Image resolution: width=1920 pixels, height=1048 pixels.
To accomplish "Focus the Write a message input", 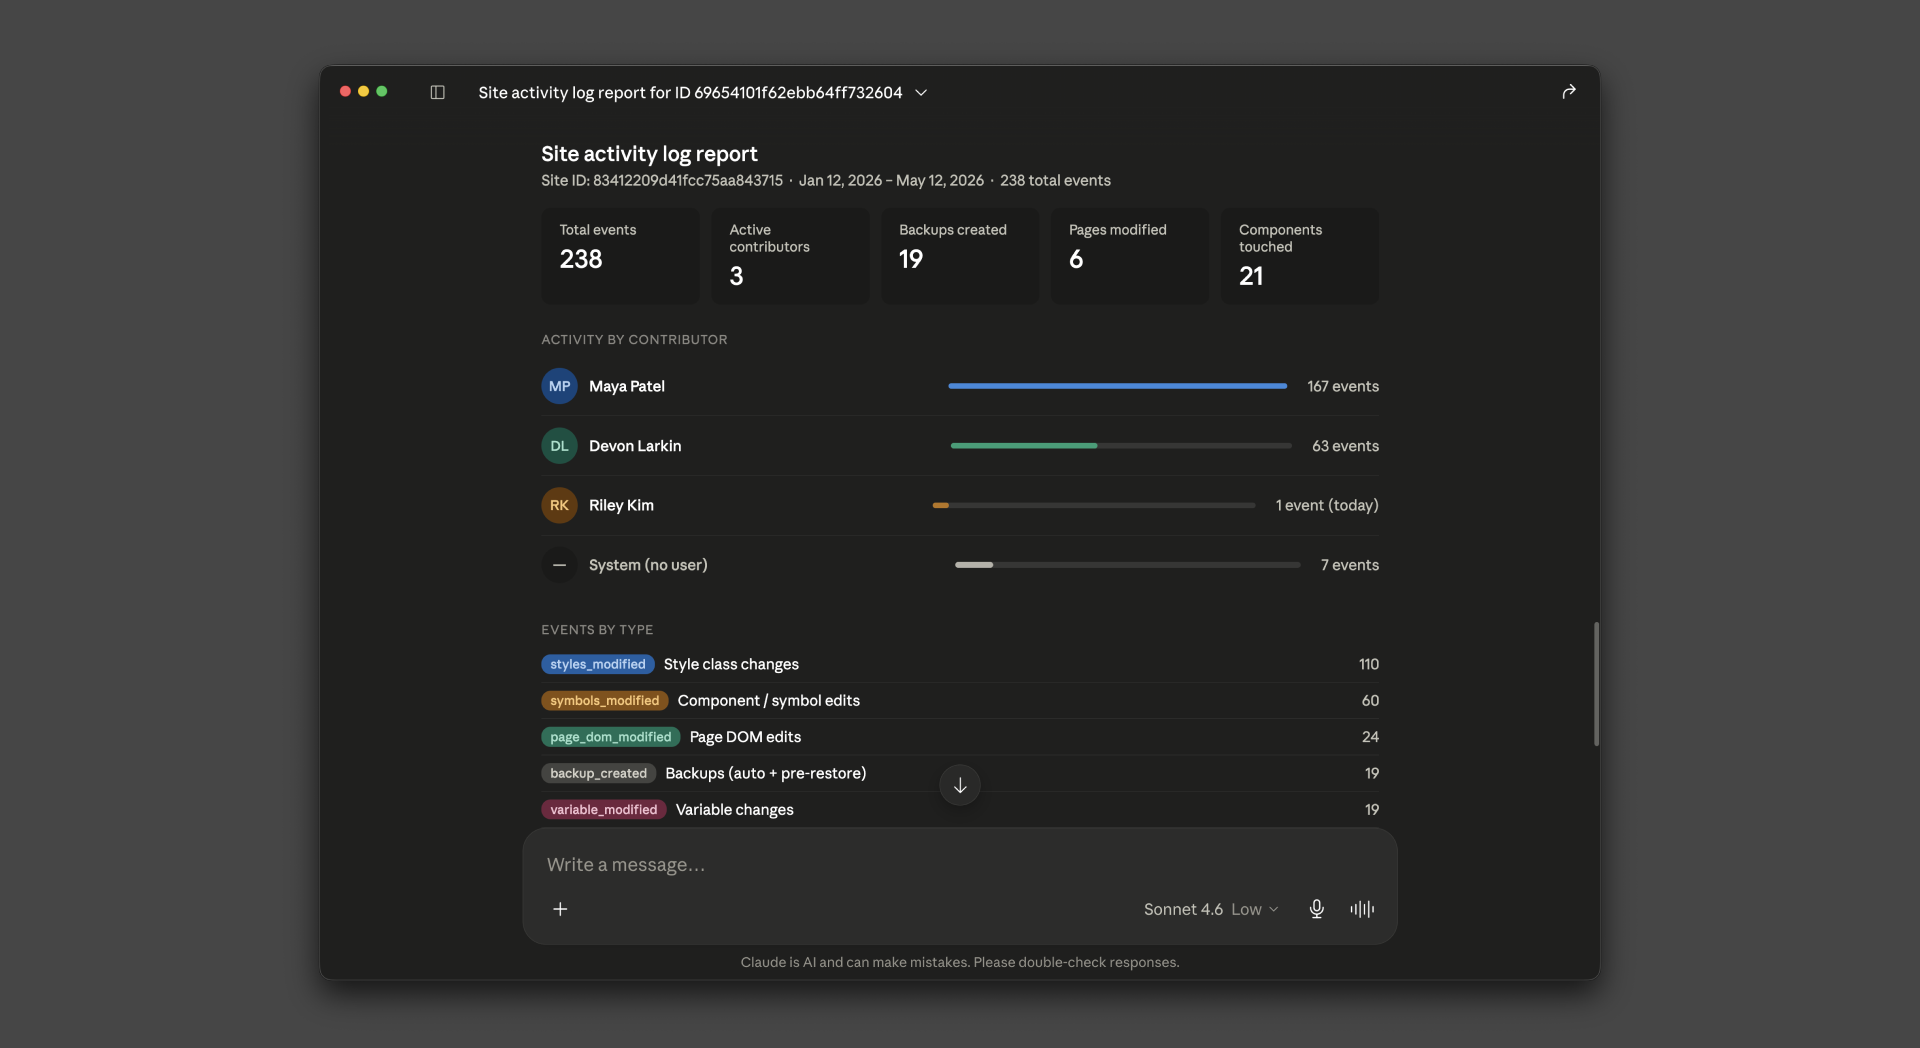I will click(960, 864).
